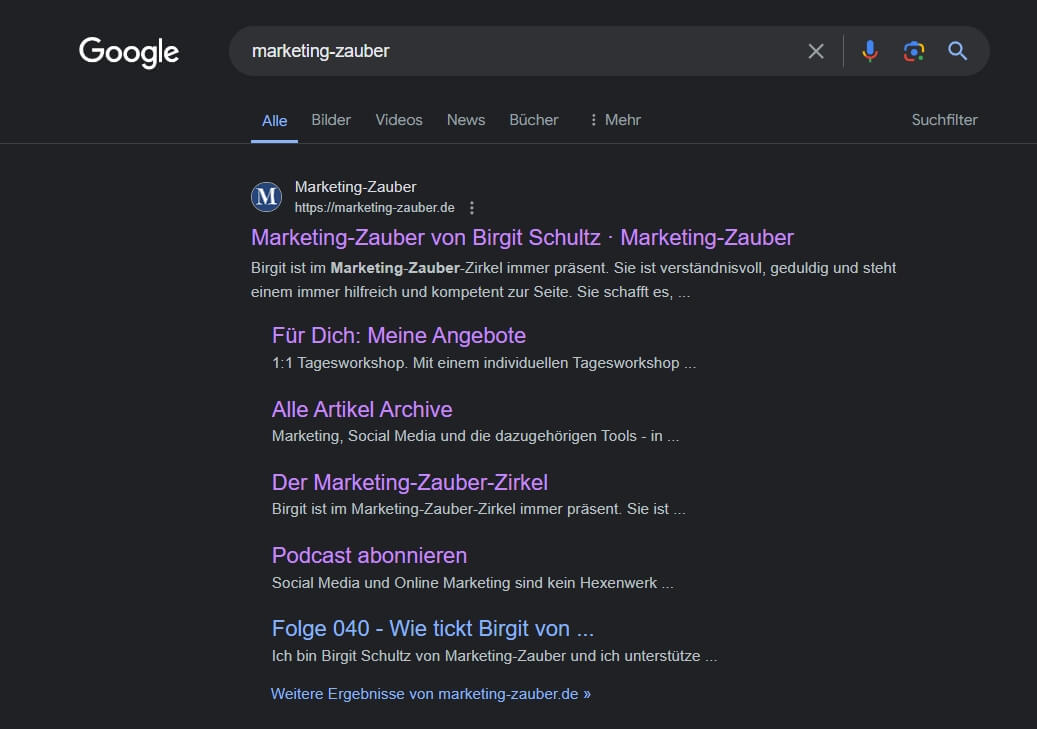Click the Google logo
1037x729 pixels.
click(129, 52)
